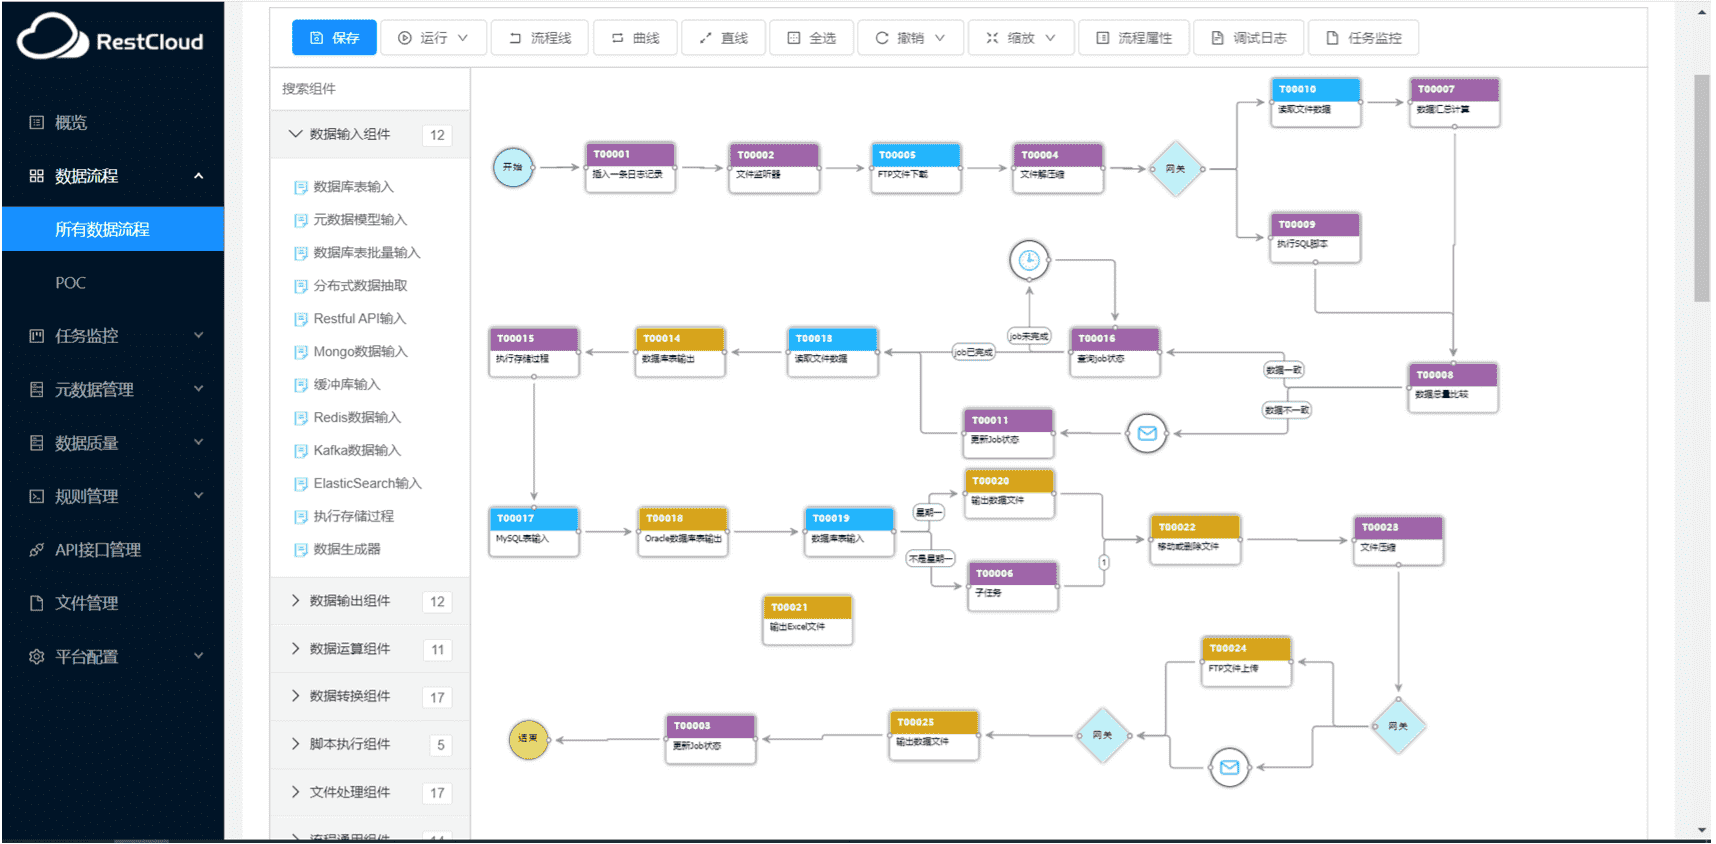1716x844 pixels.
Task: Expand the 数据运算组件 group
Action: click(x=370, y=650)
